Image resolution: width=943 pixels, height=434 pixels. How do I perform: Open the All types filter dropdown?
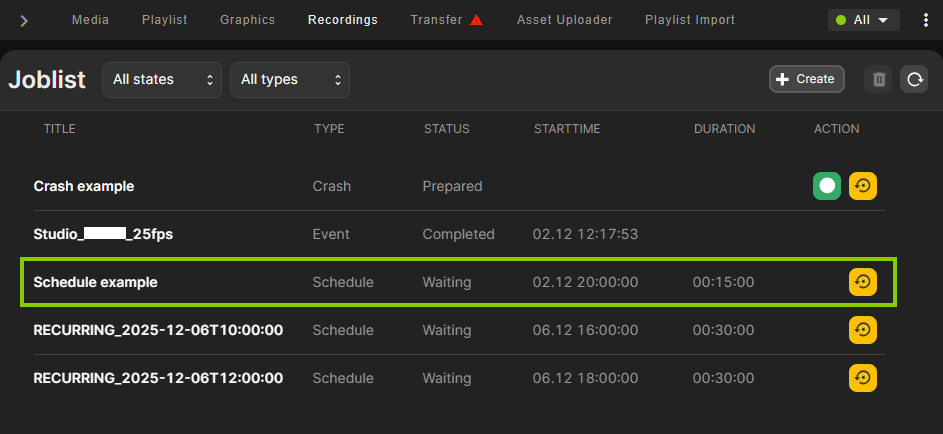pyautogui.click(x=290, y=79)
